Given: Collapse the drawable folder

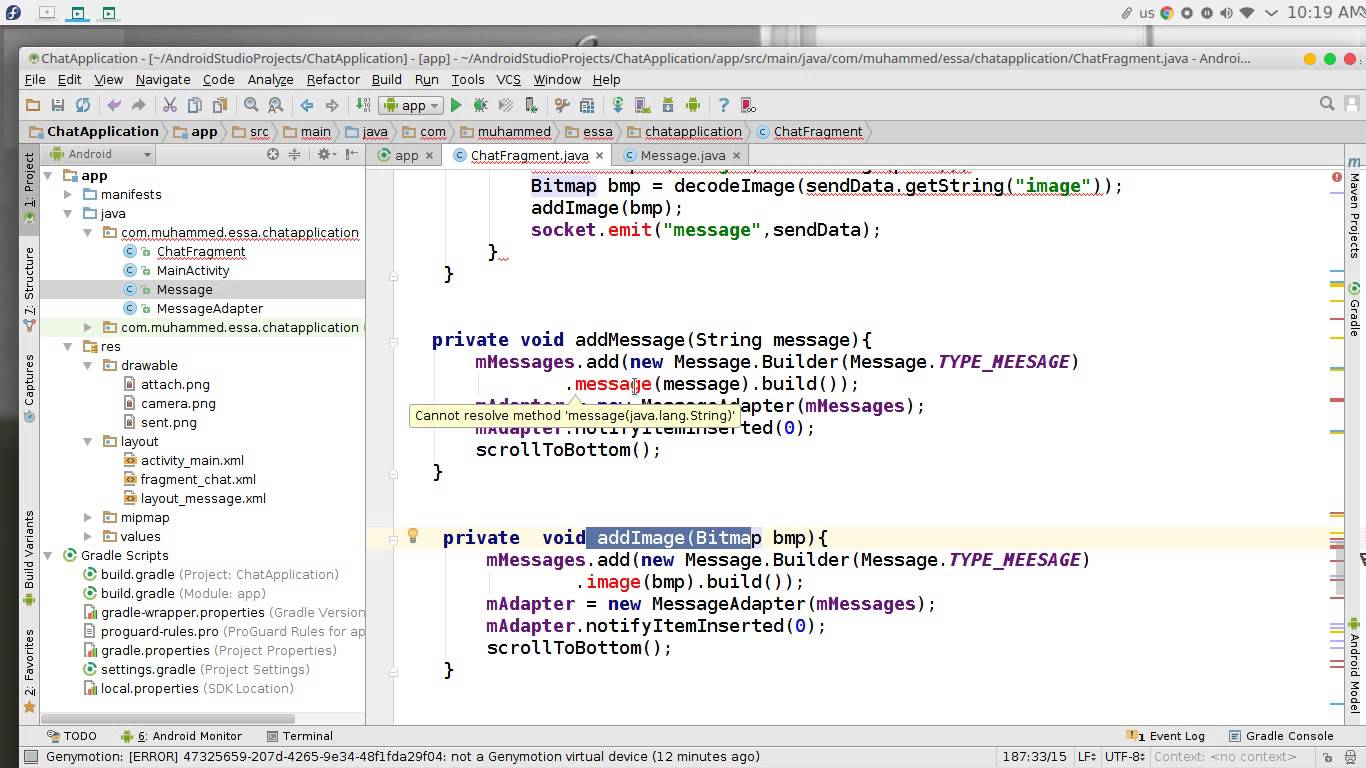Looking at the screenshot, I should point(89,365).
